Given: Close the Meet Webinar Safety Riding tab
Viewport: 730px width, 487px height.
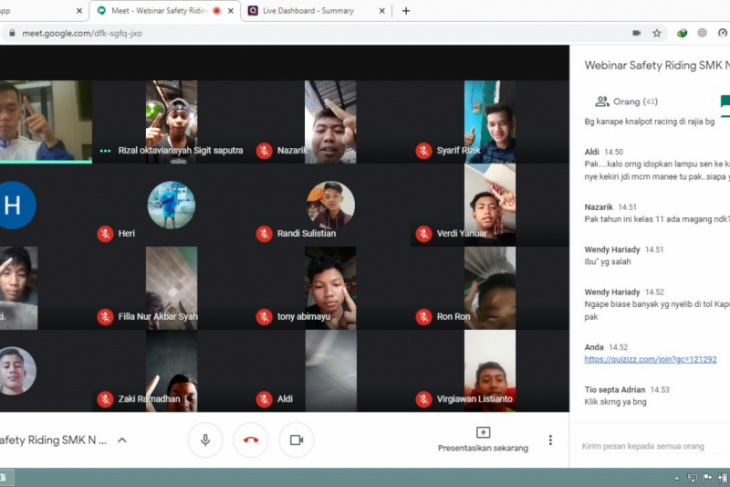Looking at the screenshot, I should click(230, 11).
